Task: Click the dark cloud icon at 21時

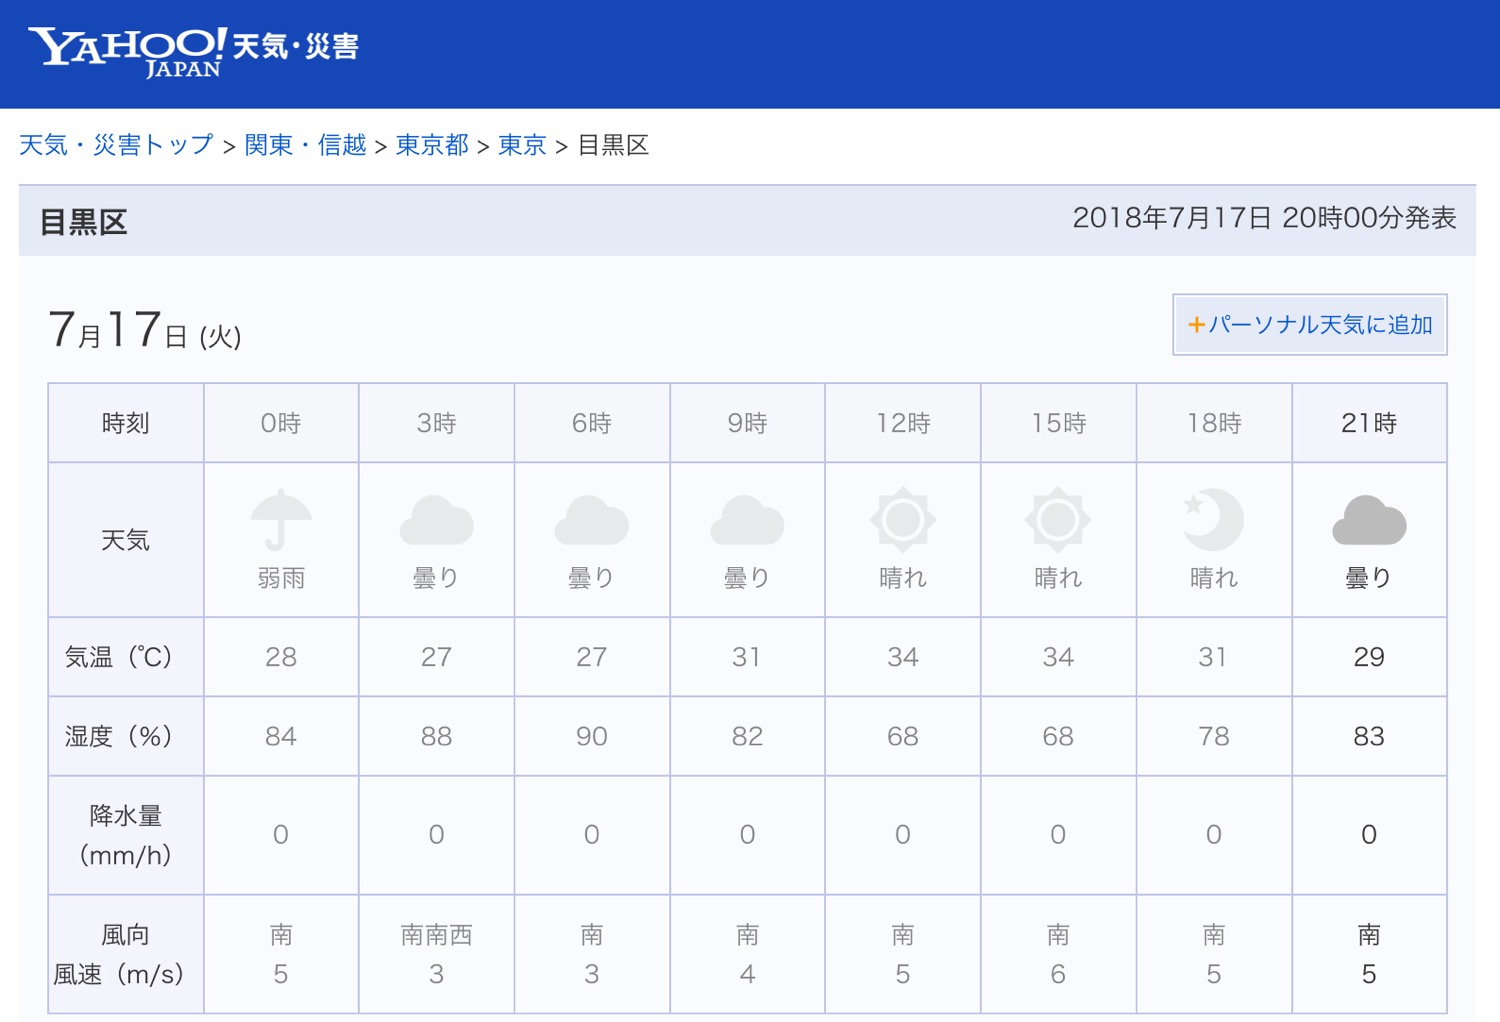Action: point(1369,520)
